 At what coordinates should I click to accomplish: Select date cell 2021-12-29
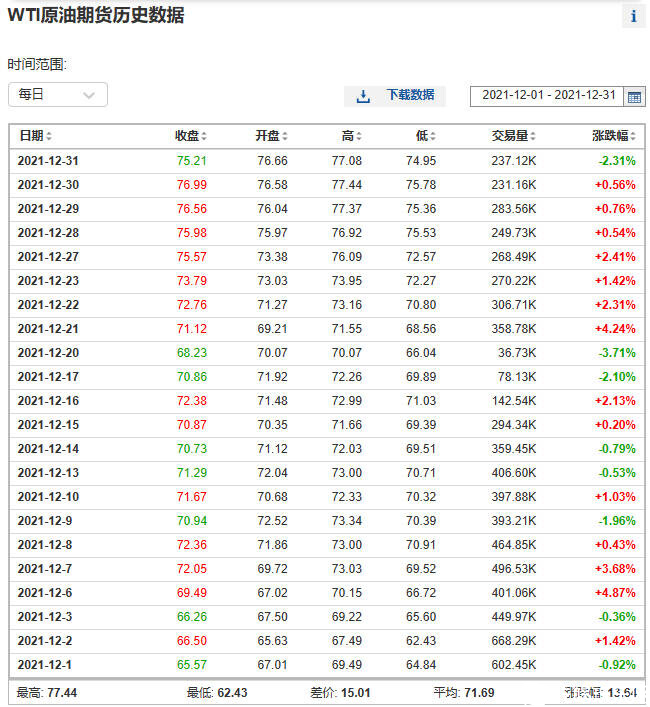point(48,209)
